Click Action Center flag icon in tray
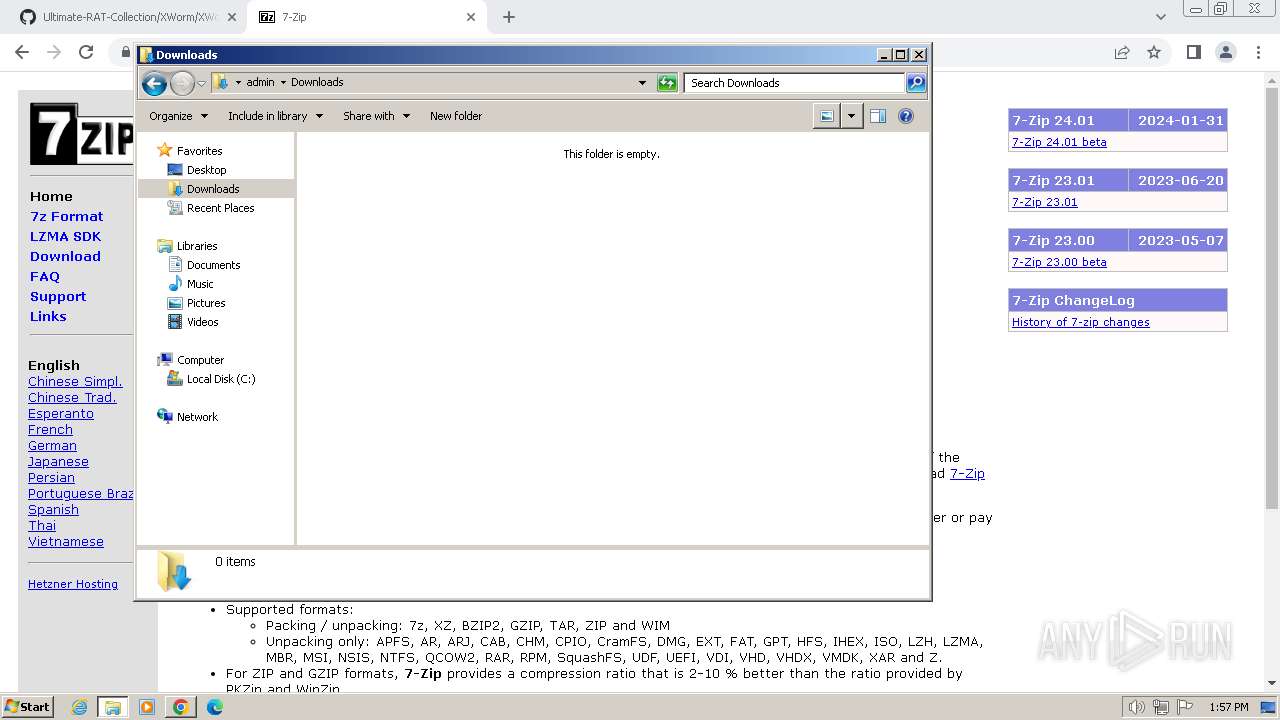This screenshot has width=1280, height=720. (1186, 707)
